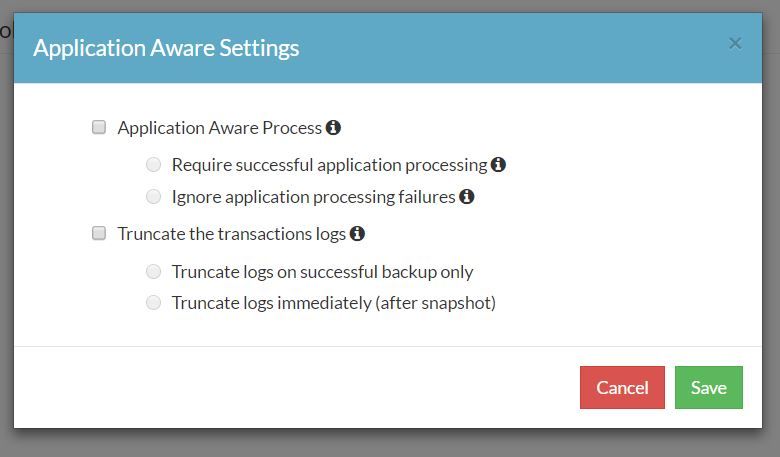Choose Truncate logs immediately (after snapshot) radio
Screen dimensions: 780x457
click(x=153, y=302)
